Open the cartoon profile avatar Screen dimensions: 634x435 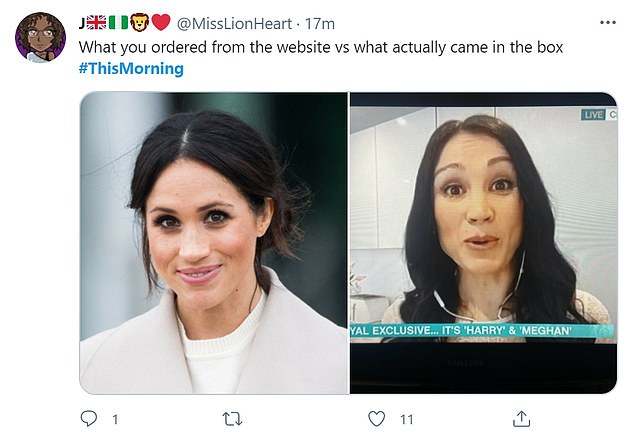click(x=41, y=36)
